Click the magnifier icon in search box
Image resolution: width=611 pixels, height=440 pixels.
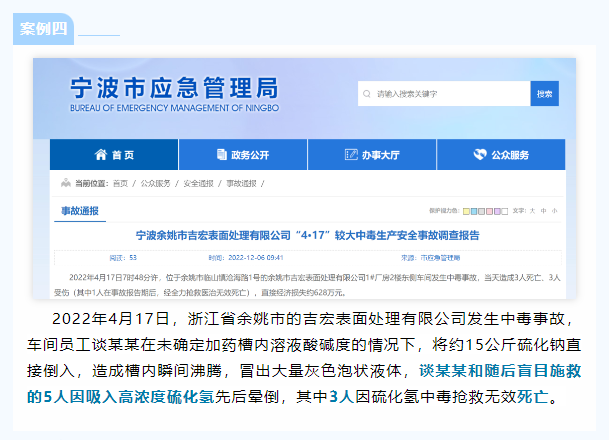(367, 94)
